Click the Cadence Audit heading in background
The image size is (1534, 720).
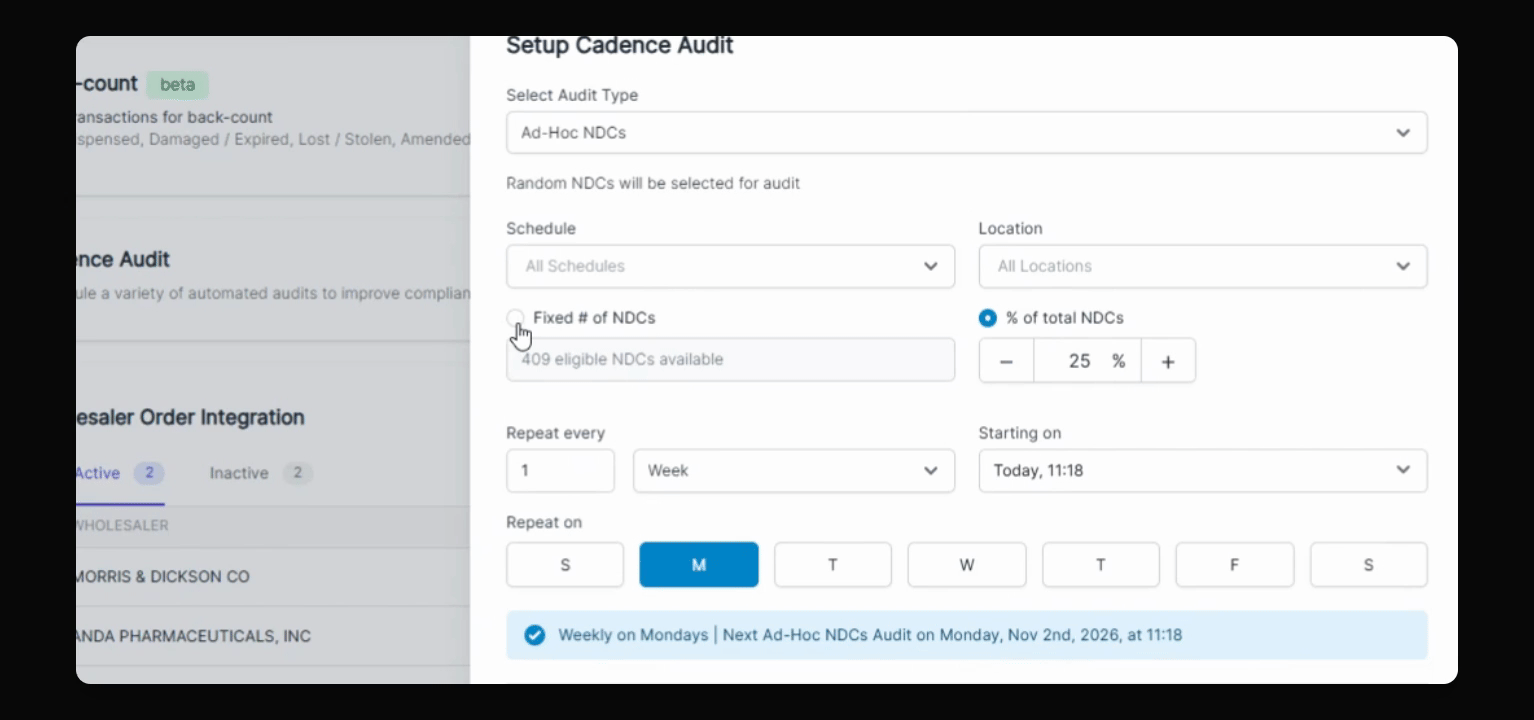[x=122, y=259]
